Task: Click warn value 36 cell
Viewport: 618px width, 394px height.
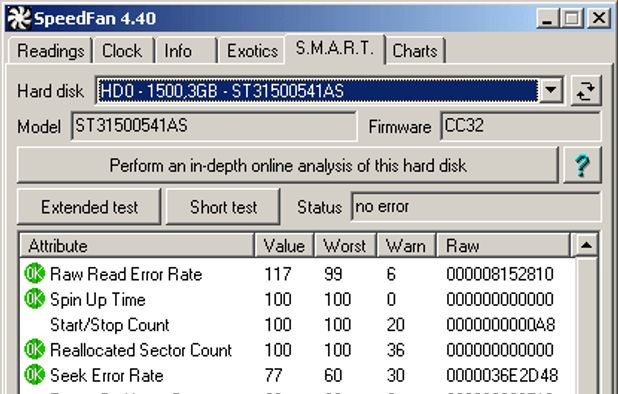Action: [395, 349]
